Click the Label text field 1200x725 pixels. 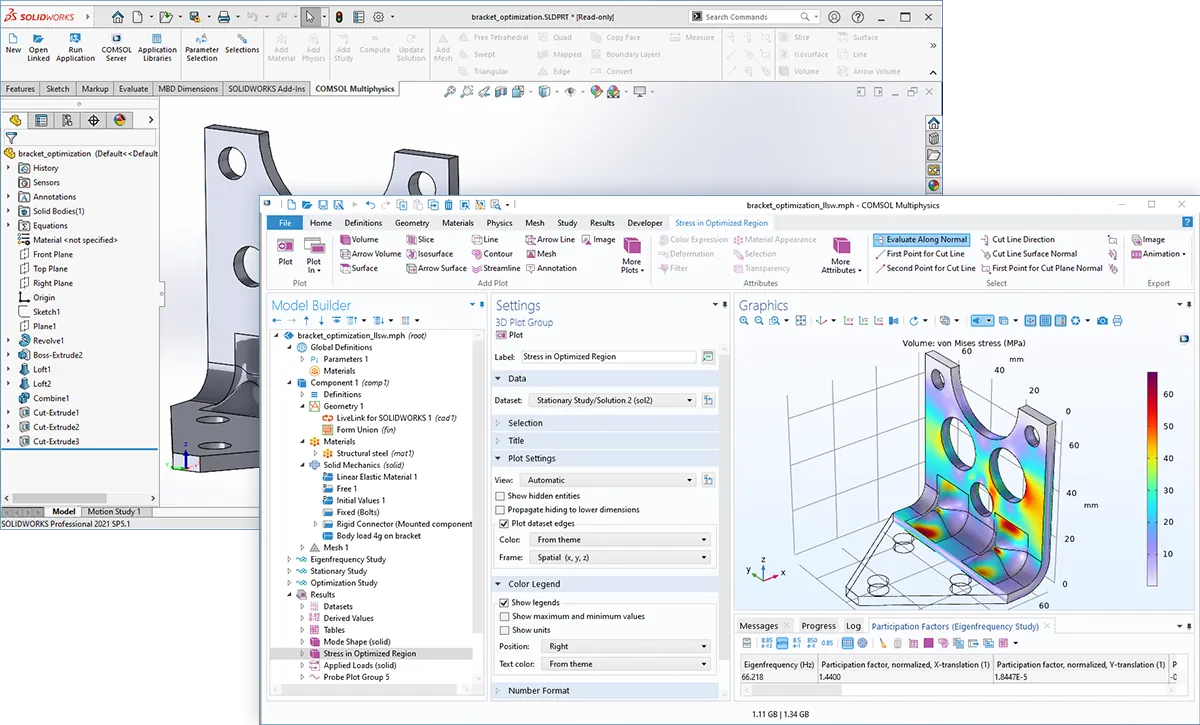coord(607,357)
